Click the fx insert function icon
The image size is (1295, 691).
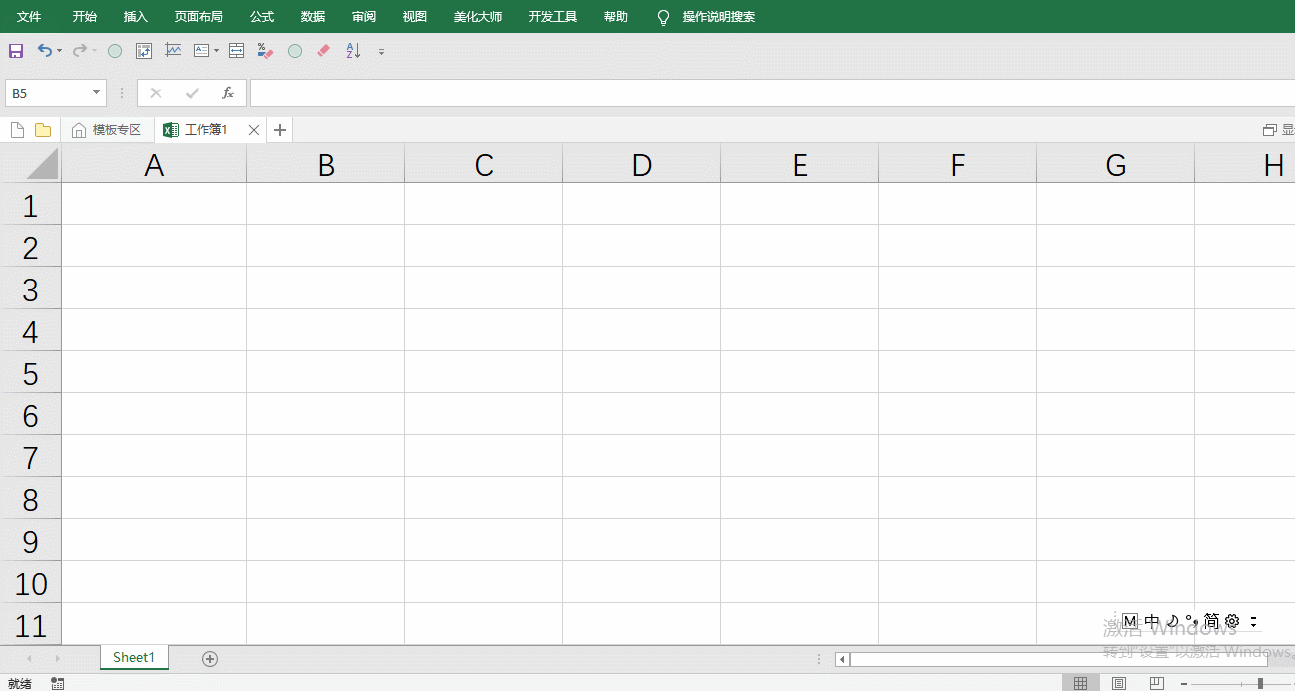pos(228,93)
